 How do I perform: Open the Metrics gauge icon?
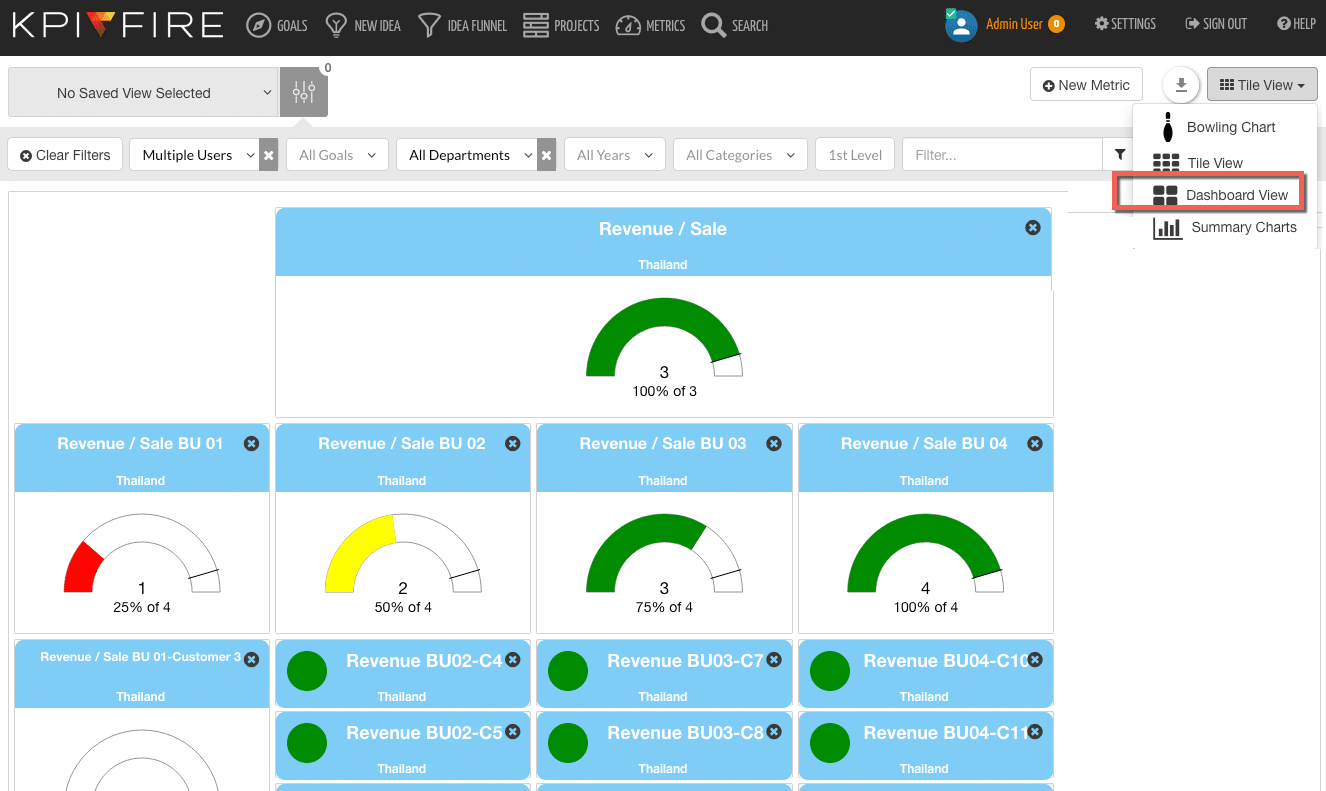(x=628, y=25)
